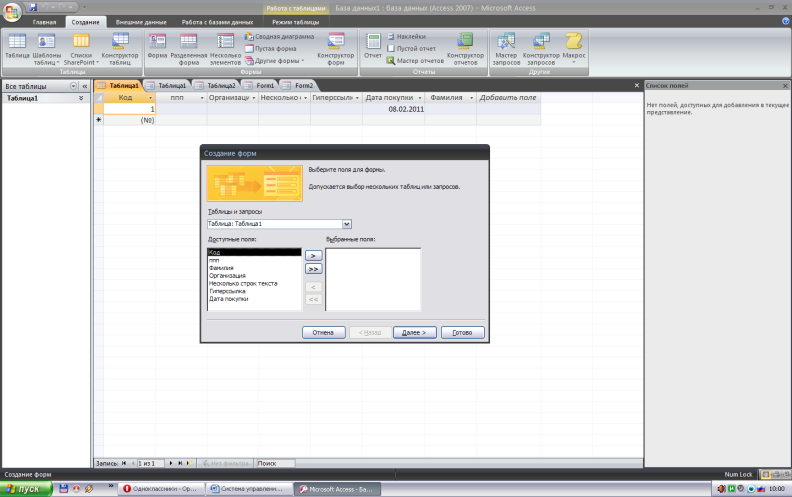792x497 pixels.
Task: Switch to Одноклассники taskbar item
Action: click(x=161, y=489)
